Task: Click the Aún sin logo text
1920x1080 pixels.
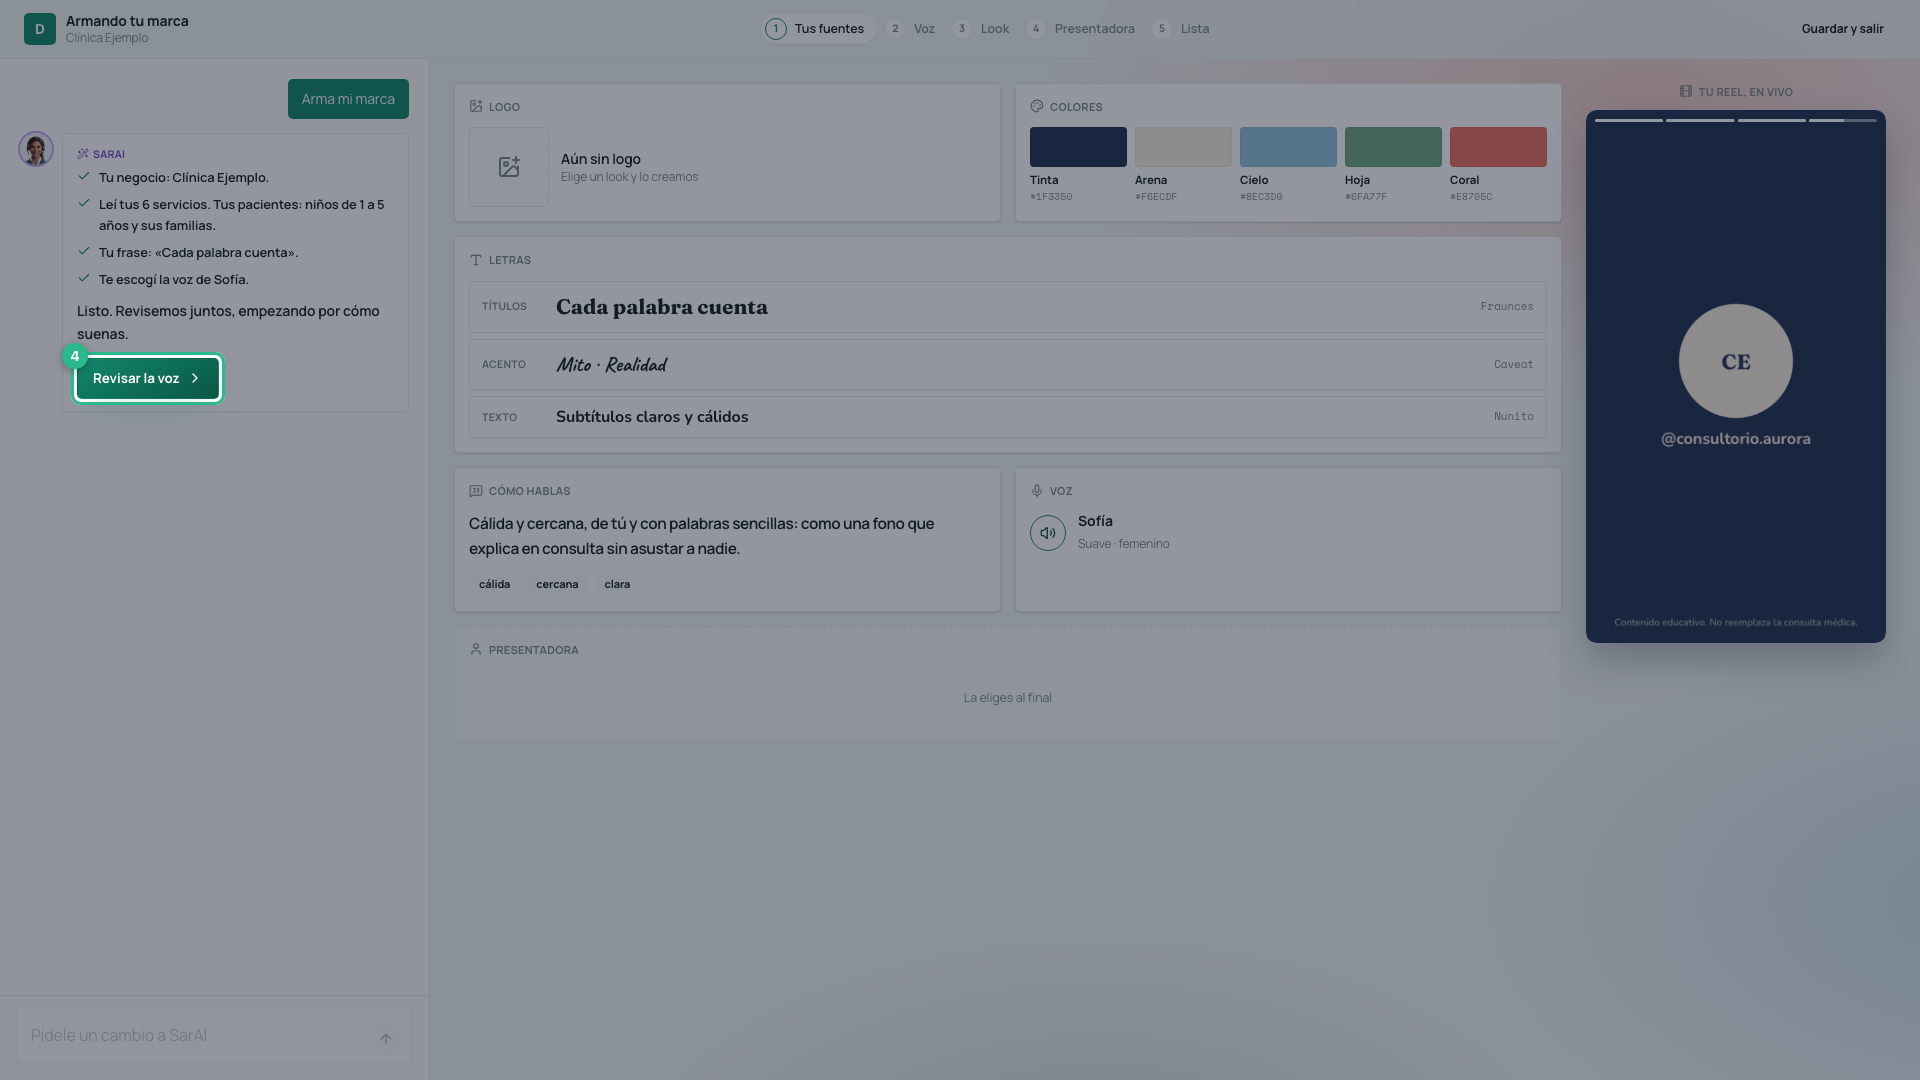Action: pos(601,159)
